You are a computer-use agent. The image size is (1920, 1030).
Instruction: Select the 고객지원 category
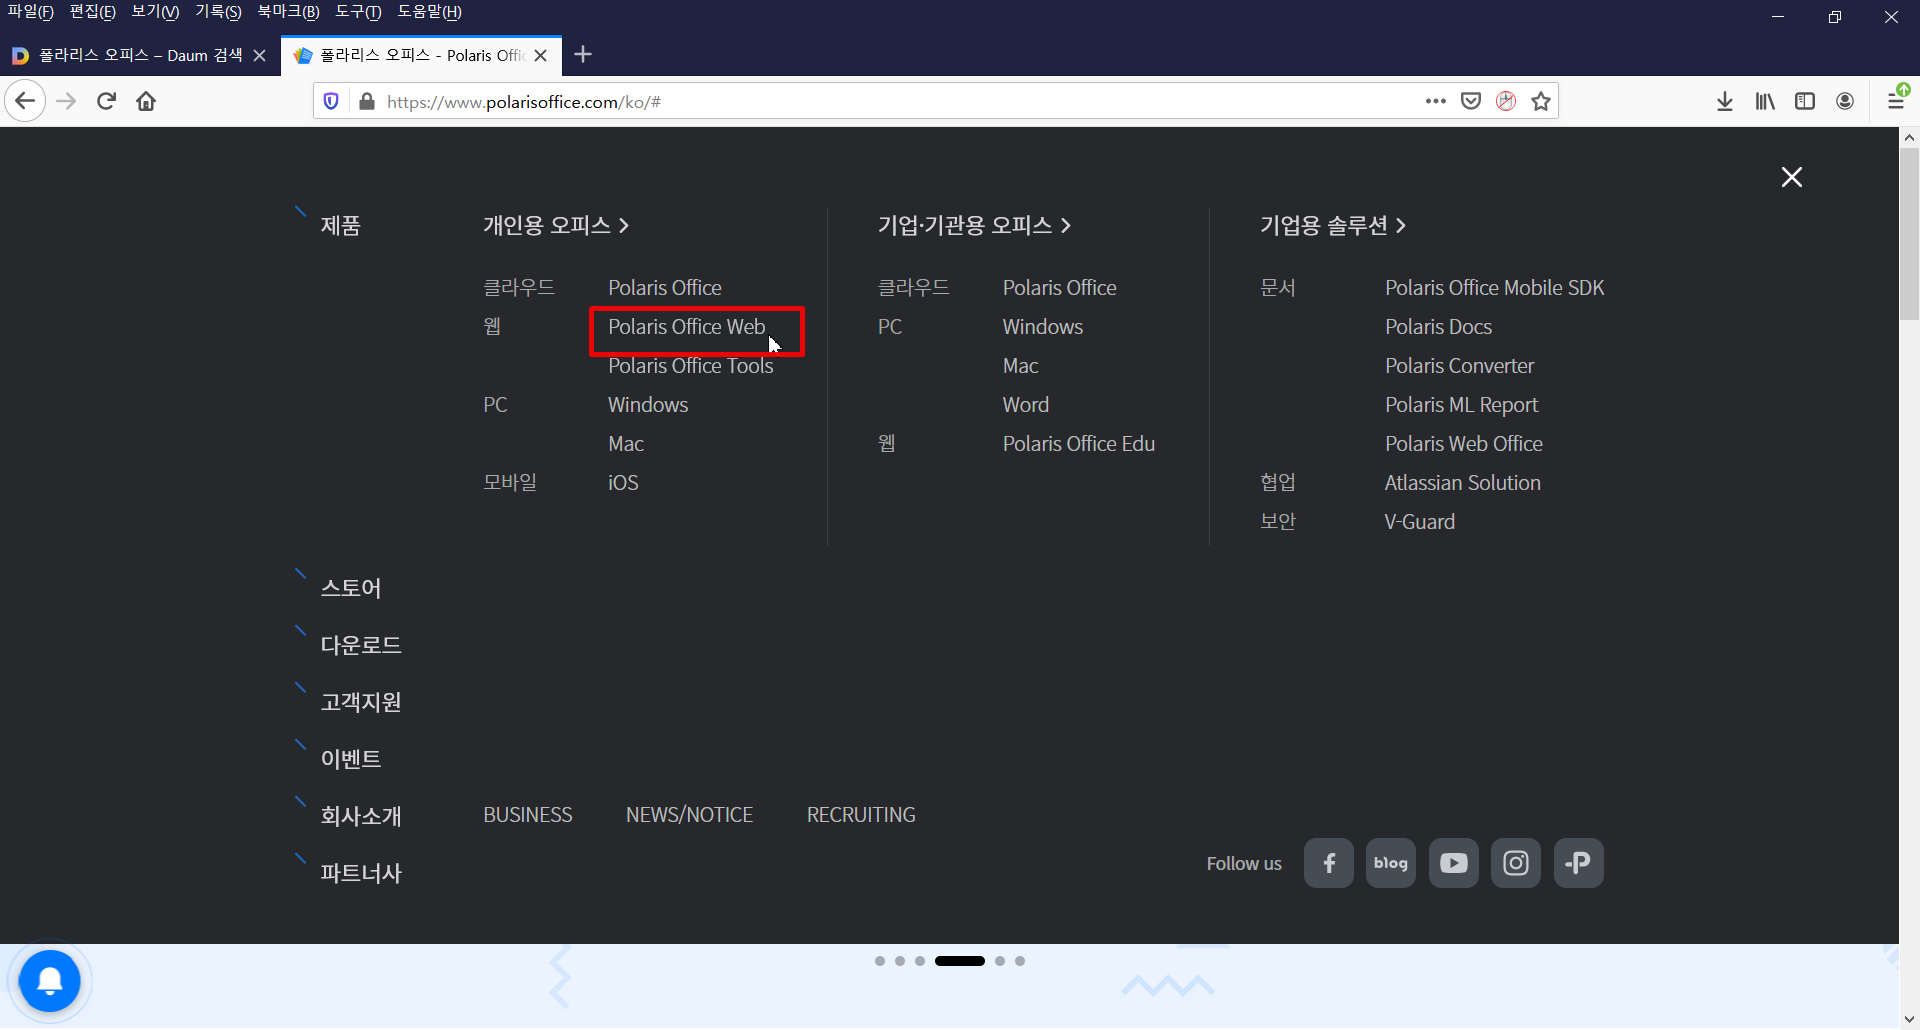coord(361,702)
